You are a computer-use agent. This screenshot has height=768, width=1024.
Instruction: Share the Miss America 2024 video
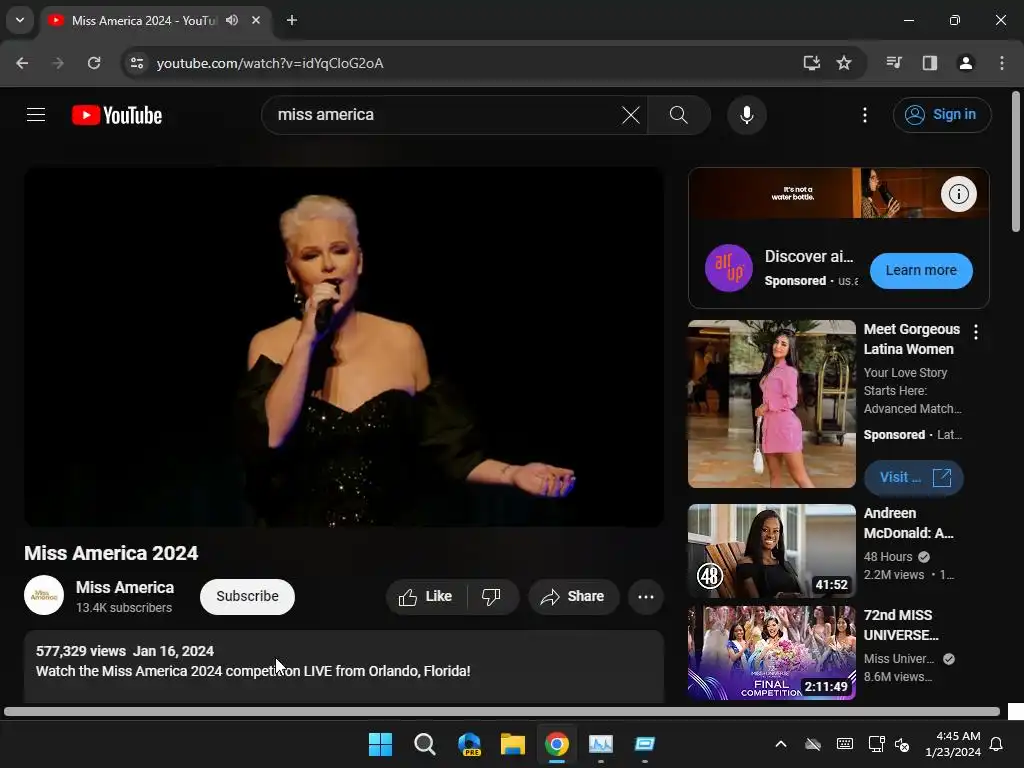(x=573, y=596)
